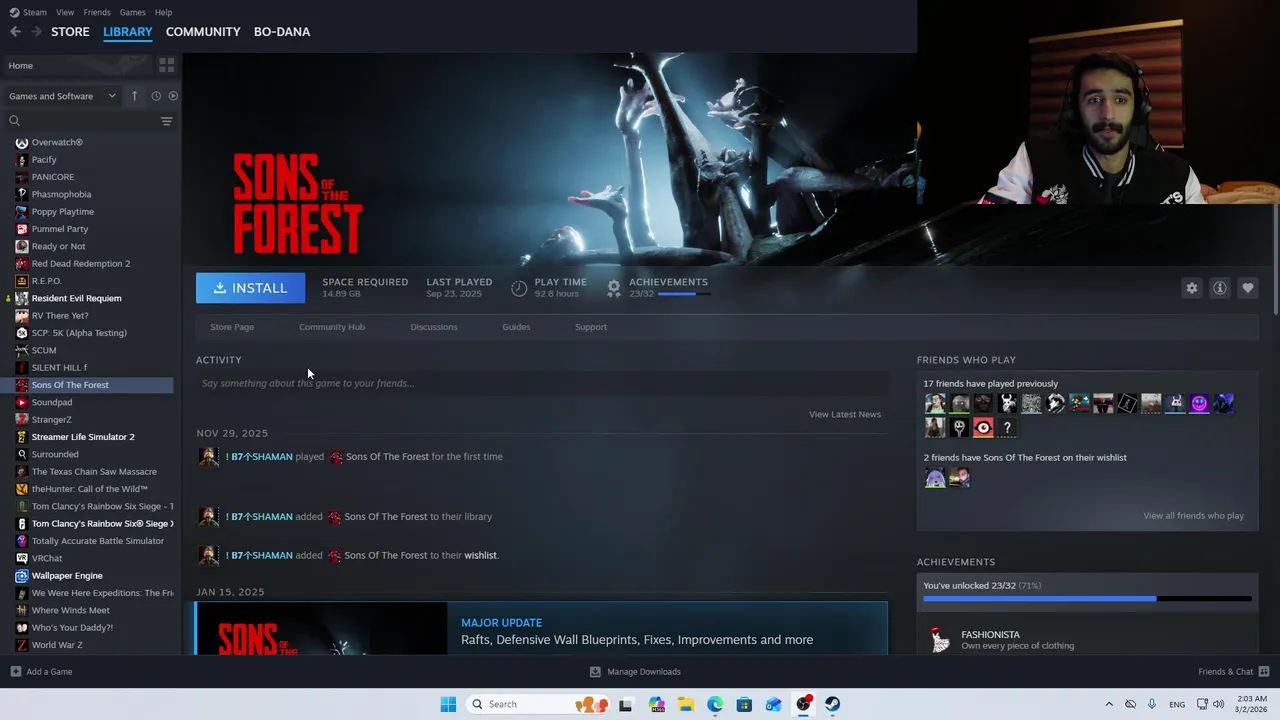The image size is (1280, 720).
Task: Open the Store Page tab
Action: coord(232,327)
